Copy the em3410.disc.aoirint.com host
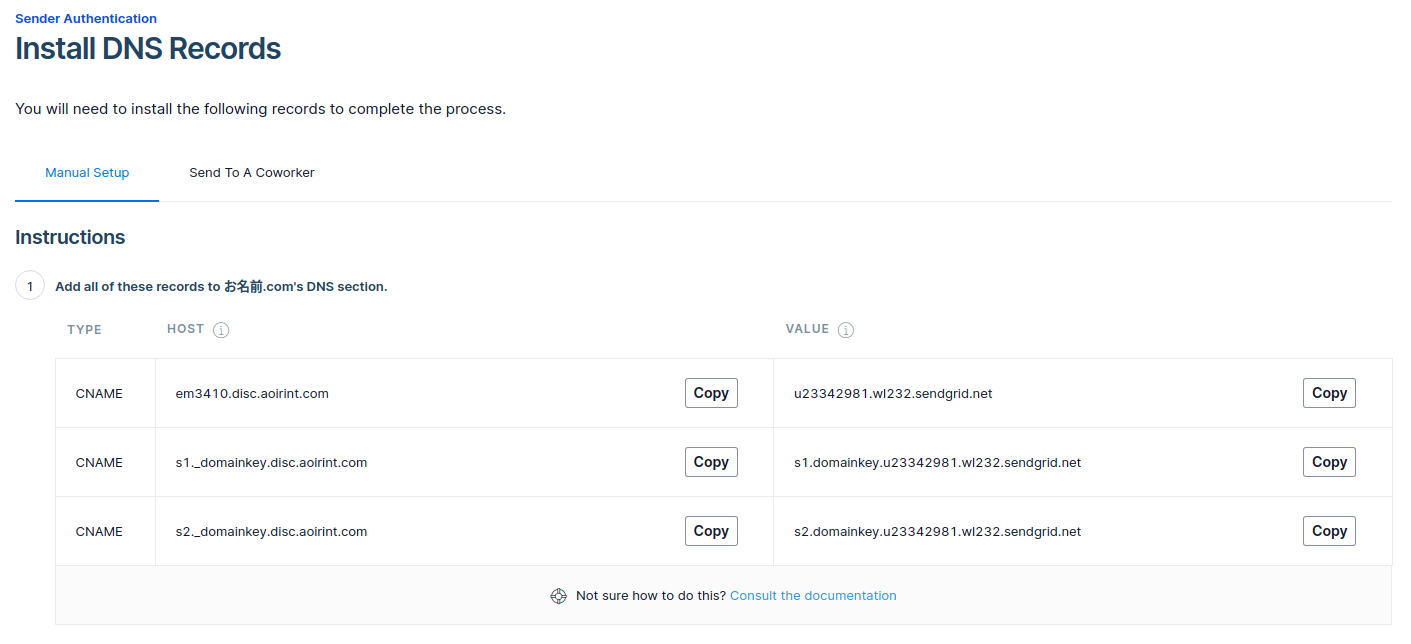The image size is (1411, 644). pyautogui.click(x=711, y=393)
